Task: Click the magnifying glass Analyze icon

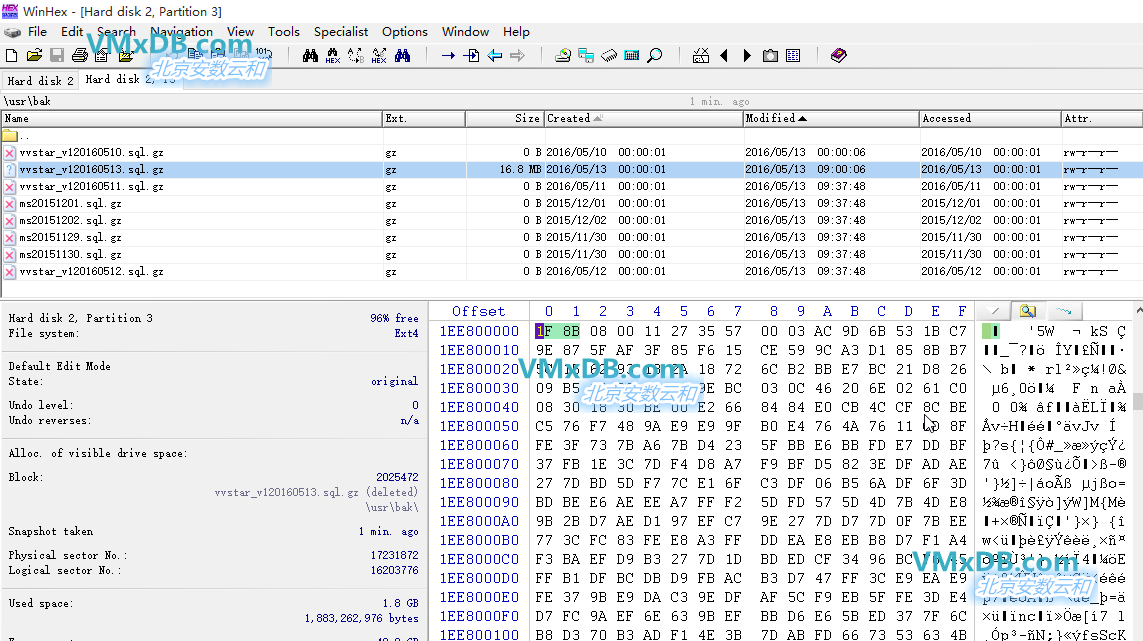Action: 655,55
